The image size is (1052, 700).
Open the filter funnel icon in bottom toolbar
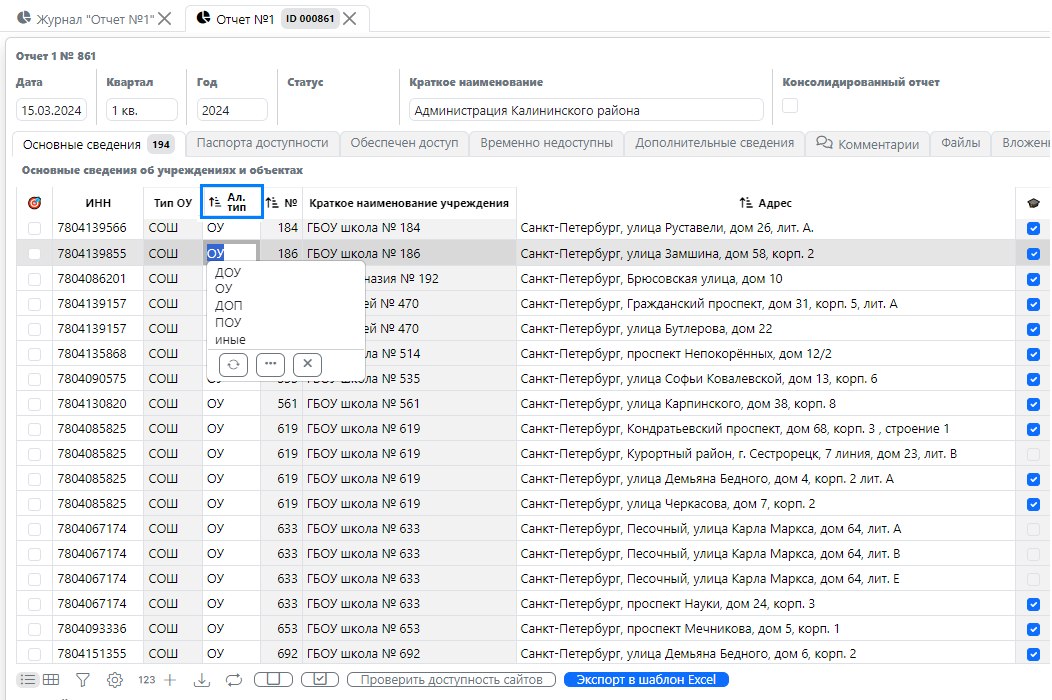(83, 680)
